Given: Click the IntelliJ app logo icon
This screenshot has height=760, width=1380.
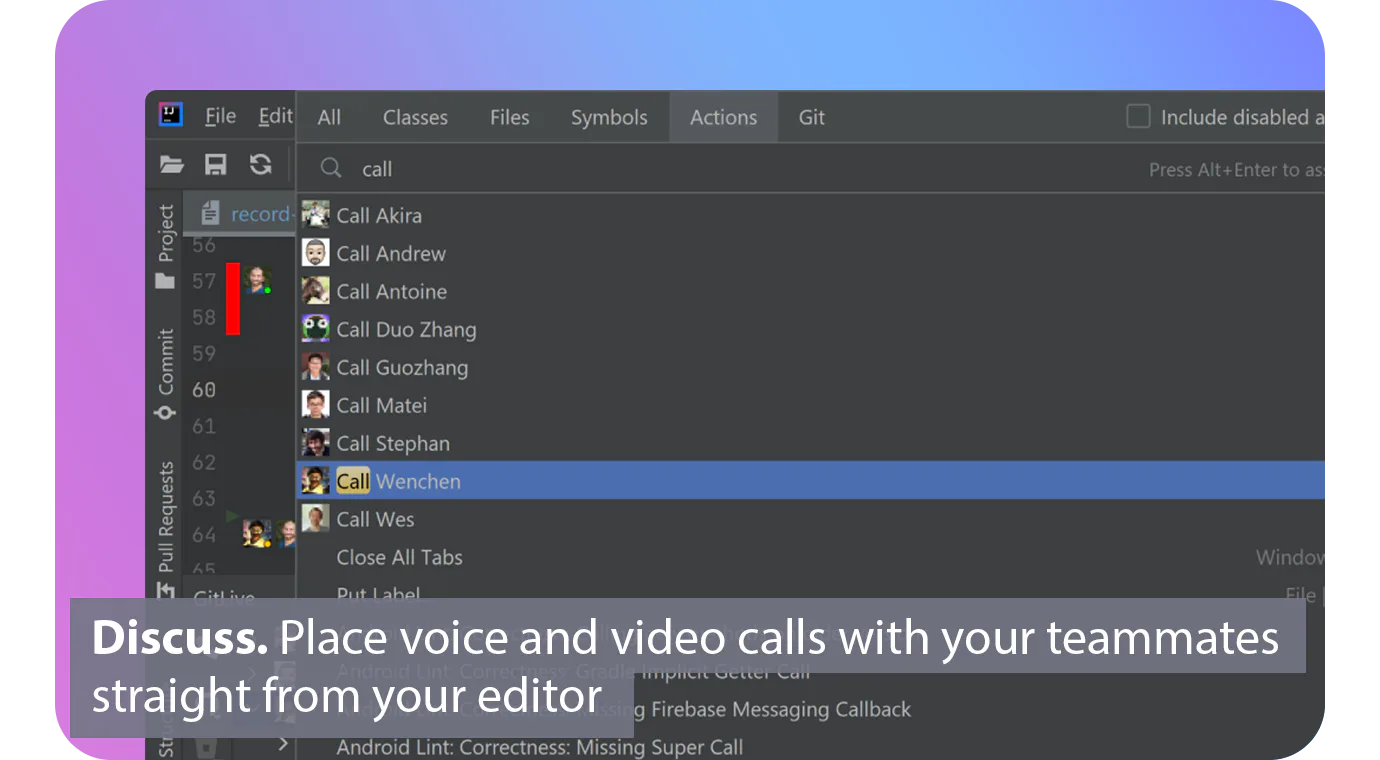Looking at the screenshot, I should point(171,114).
